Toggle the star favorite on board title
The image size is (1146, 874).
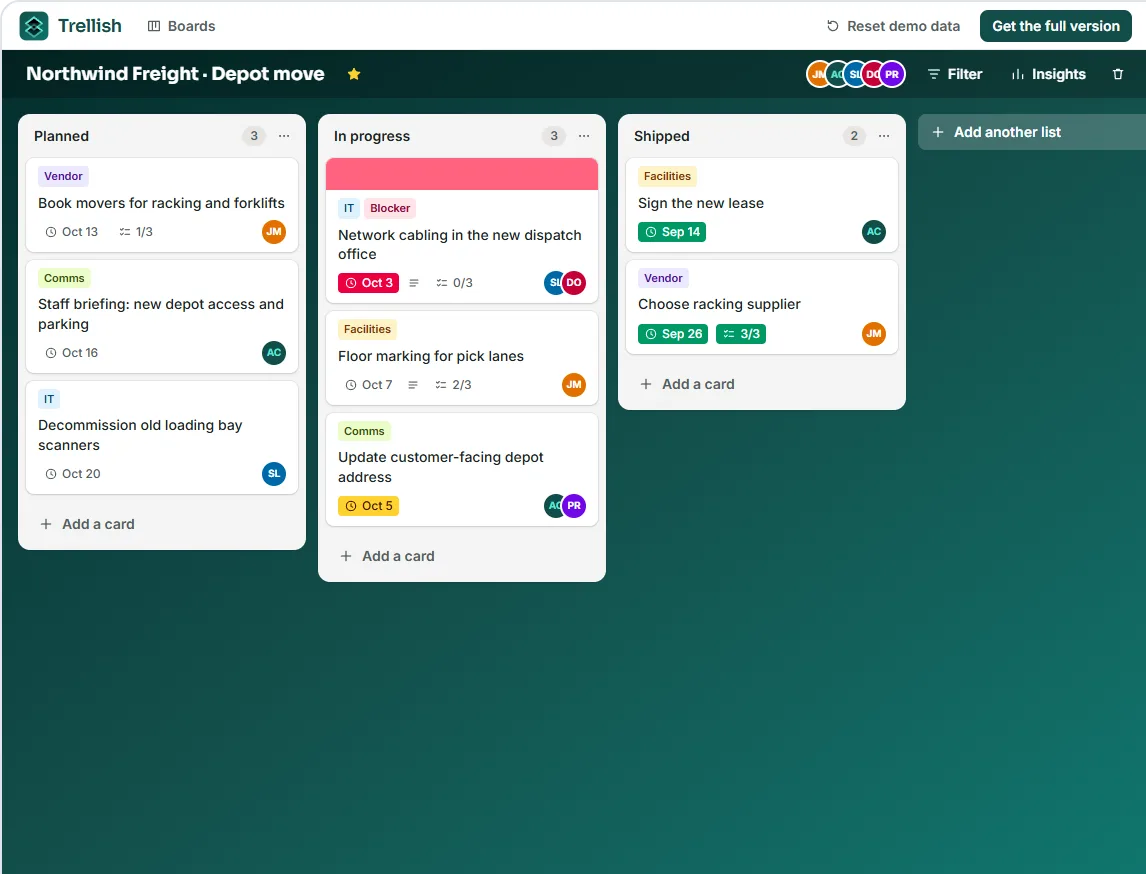pos(354,74)
